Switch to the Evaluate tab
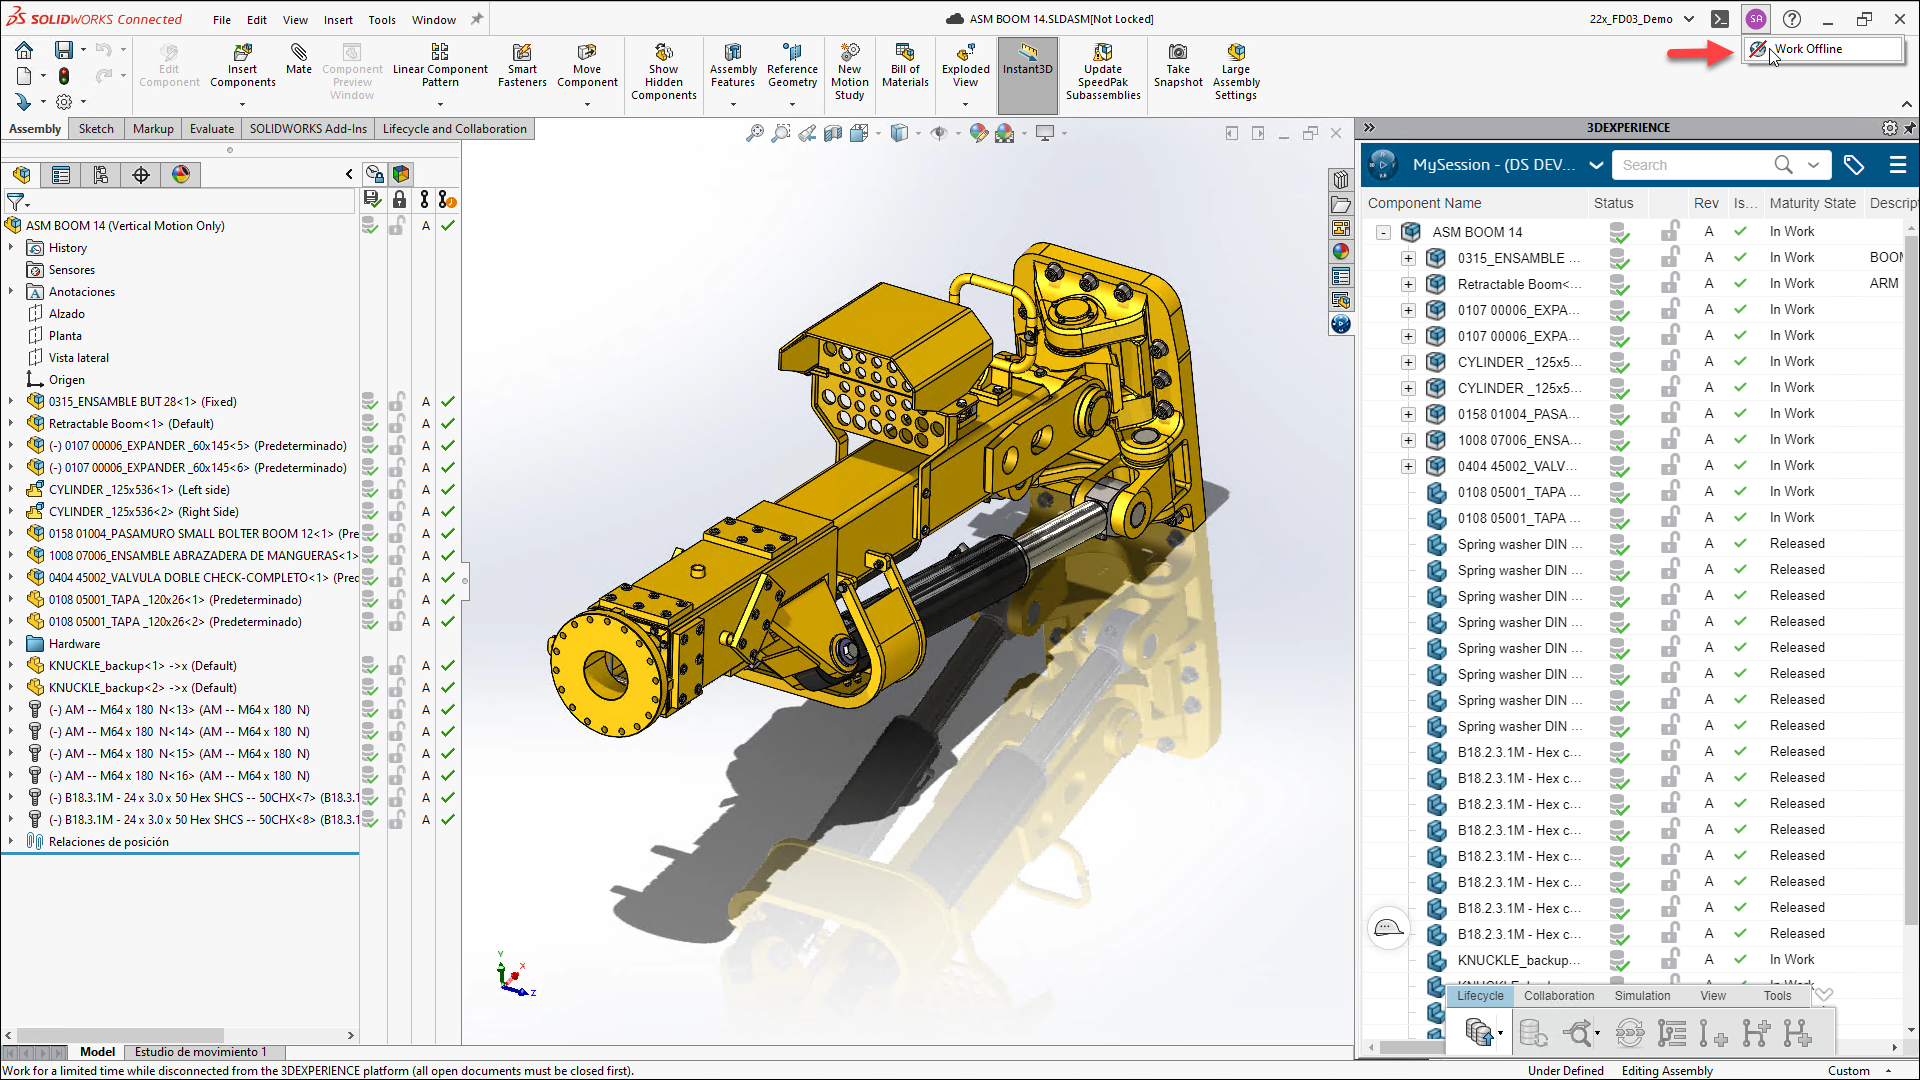Viewport: 1920px width, 1080px height. (212, 129)
